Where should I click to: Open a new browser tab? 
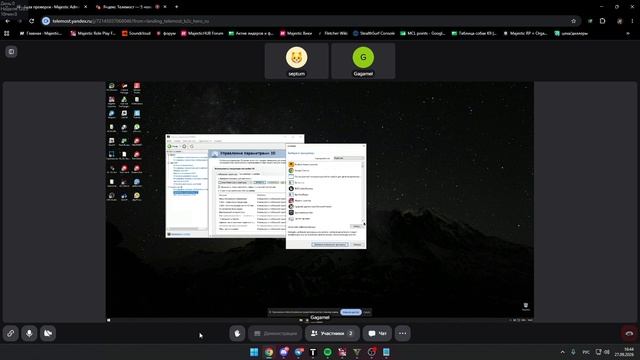177,7
